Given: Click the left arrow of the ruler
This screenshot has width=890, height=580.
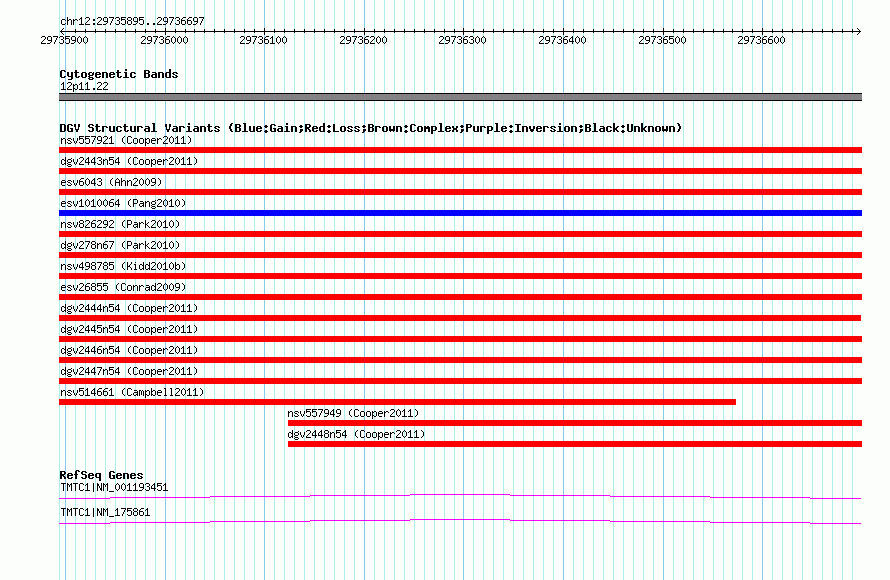Looking at the screenshot, I should click(62, 31).
